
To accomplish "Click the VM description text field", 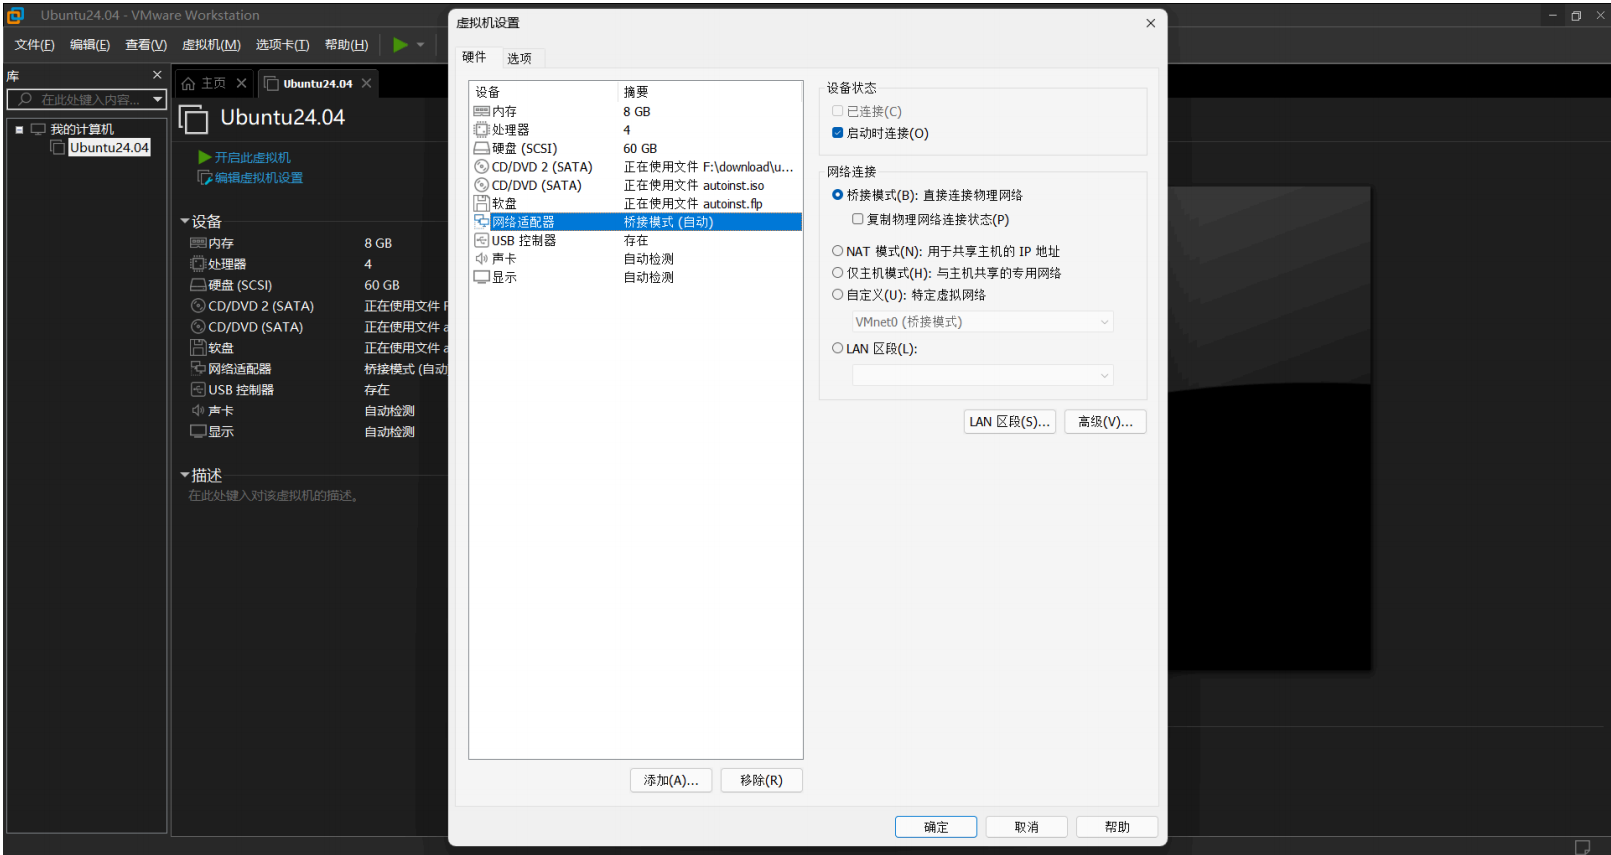I will point(274,496).
